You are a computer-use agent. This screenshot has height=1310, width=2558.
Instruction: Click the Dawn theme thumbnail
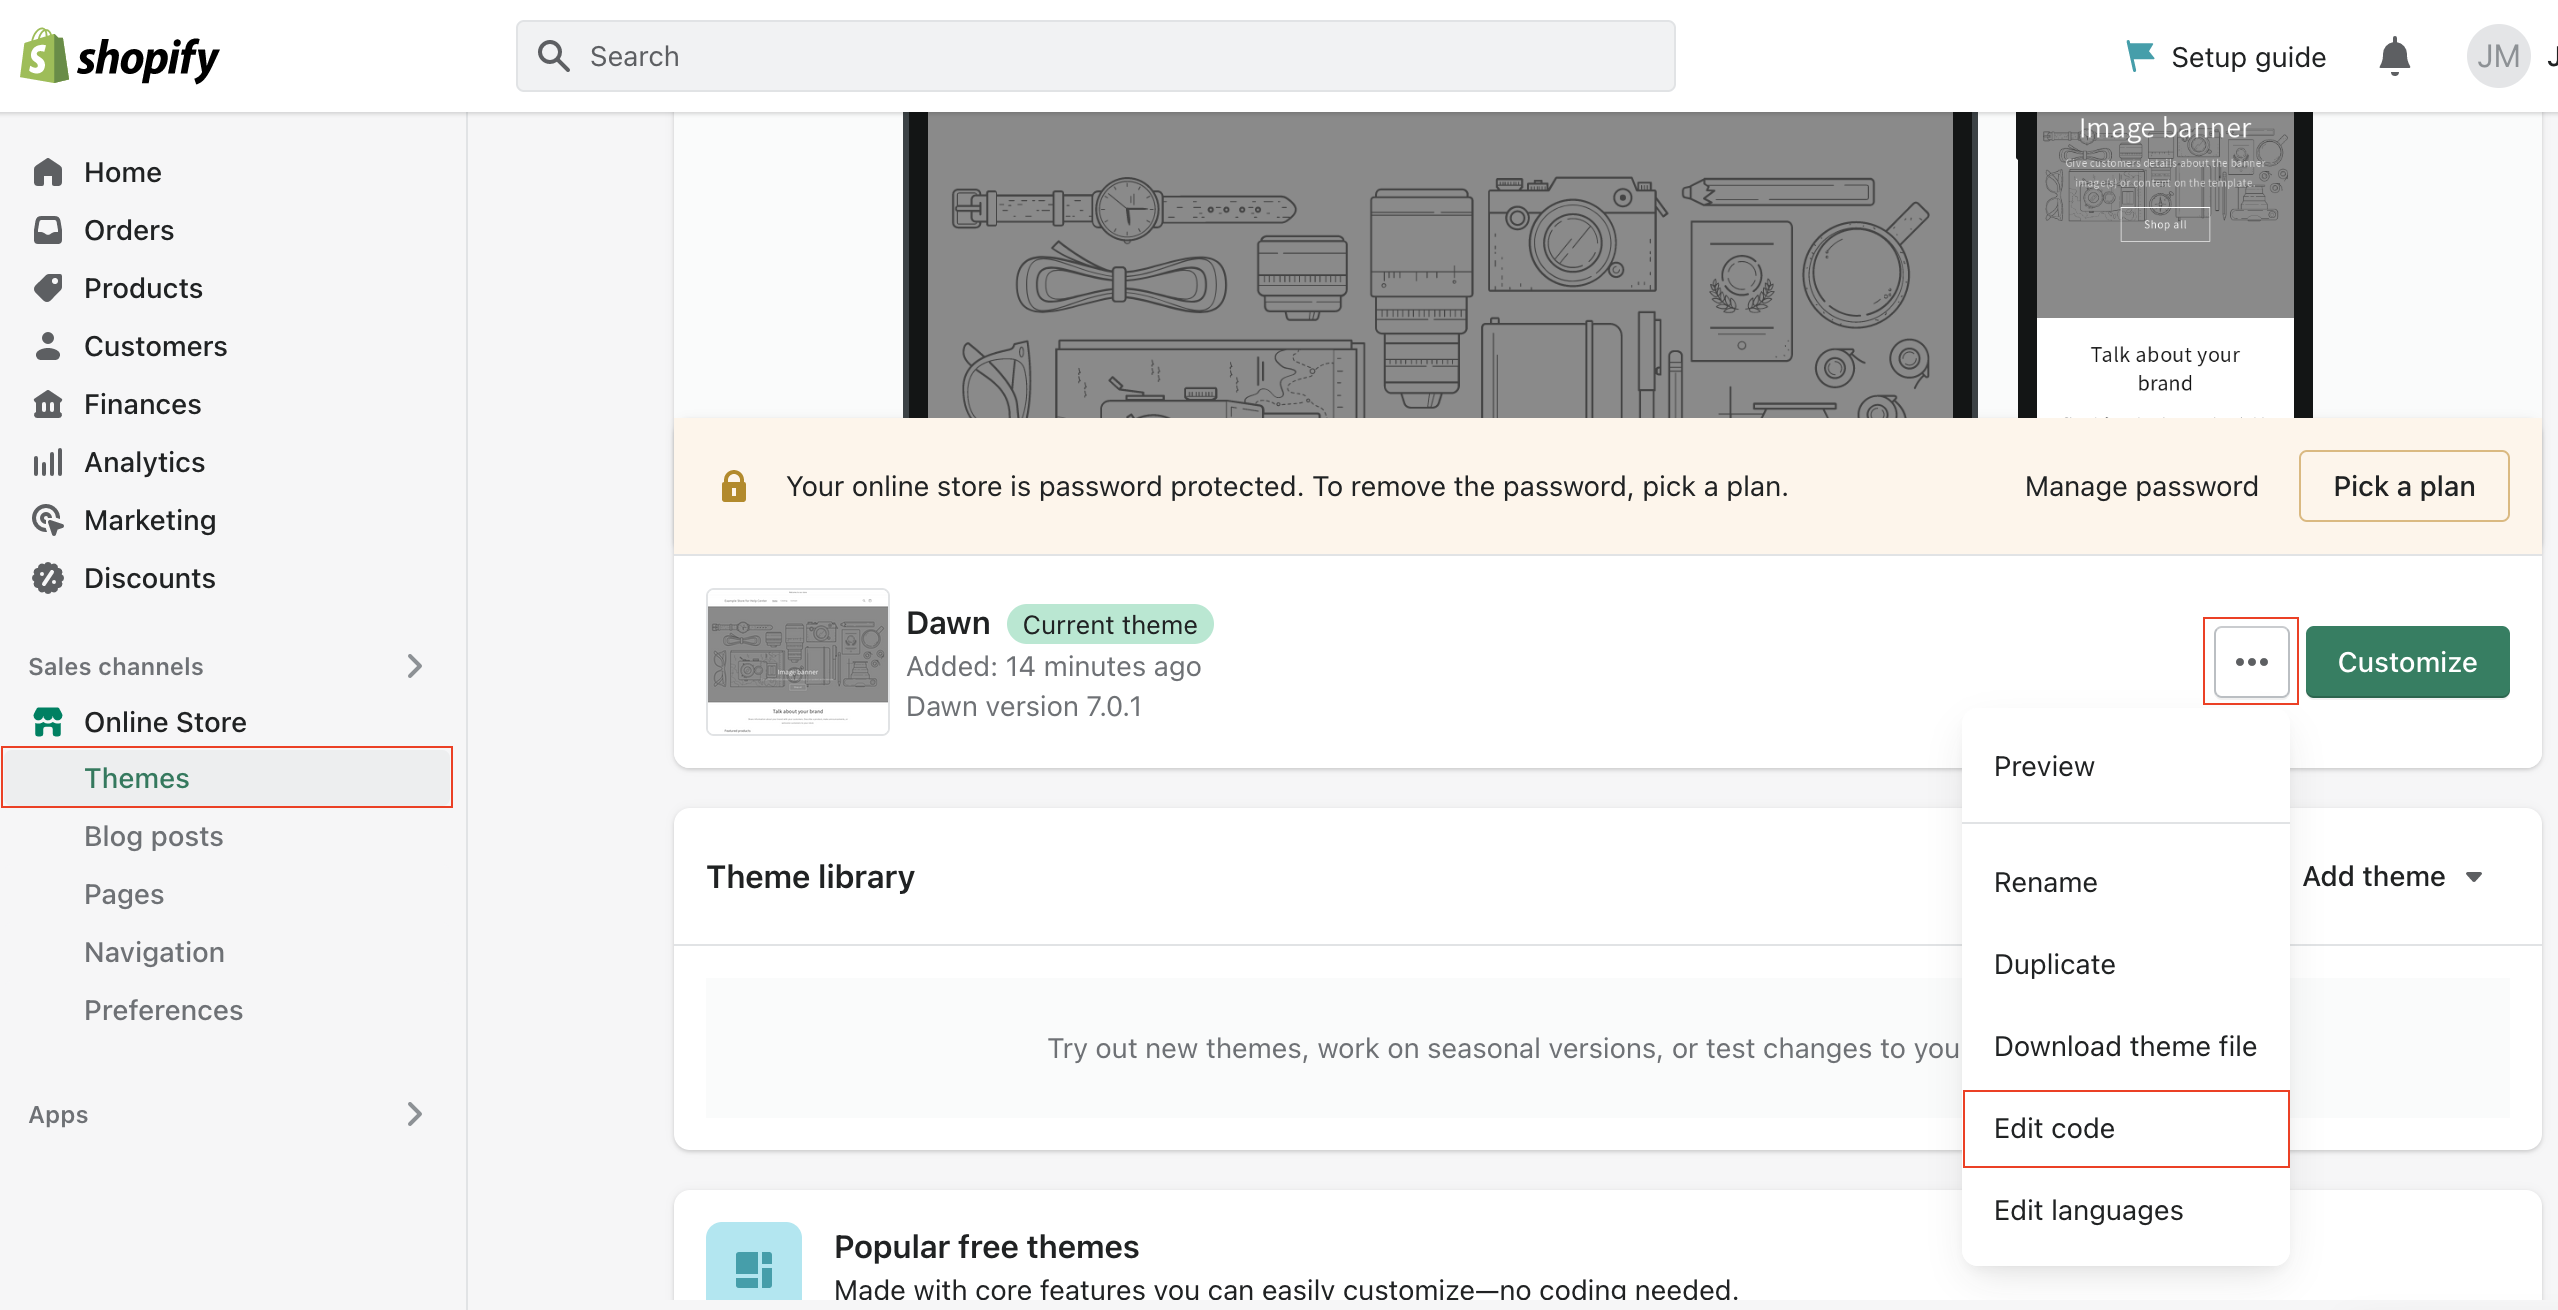(x=797, y=662)
